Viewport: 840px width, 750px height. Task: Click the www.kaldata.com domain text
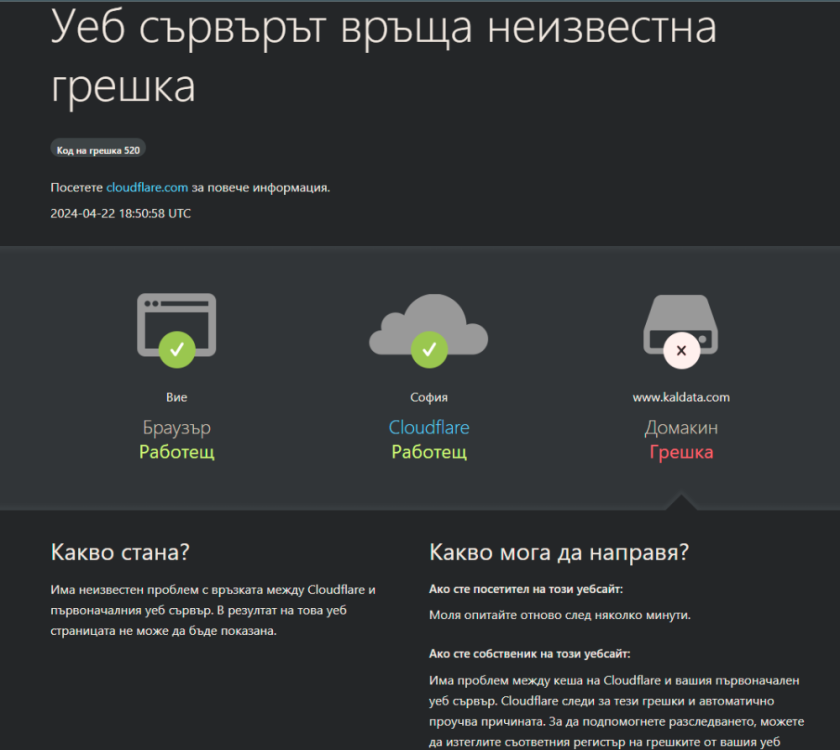click(x=681, y=397)
